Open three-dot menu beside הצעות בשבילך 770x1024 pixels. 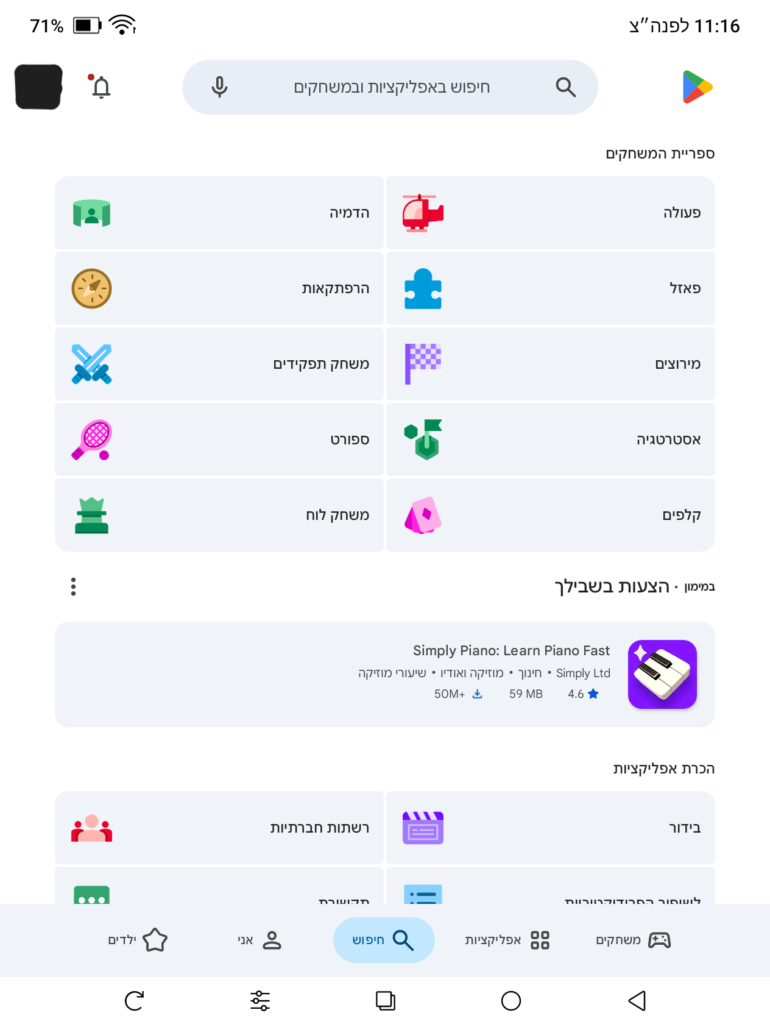pyautogui.click(x=73, y=587)
